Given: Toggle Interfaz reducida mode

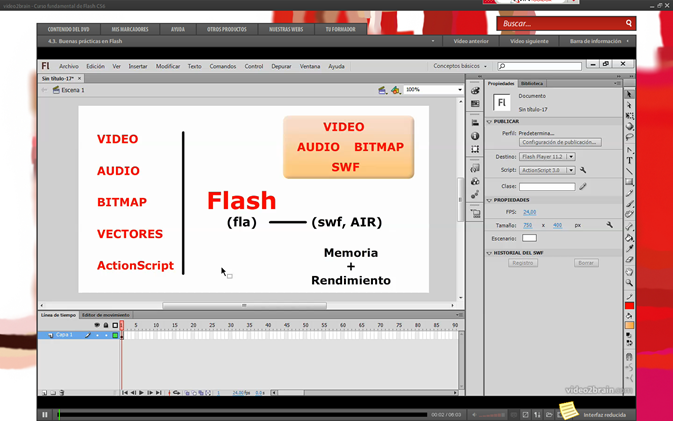Looking at the screenshot, I should click(x=604, y=415).
